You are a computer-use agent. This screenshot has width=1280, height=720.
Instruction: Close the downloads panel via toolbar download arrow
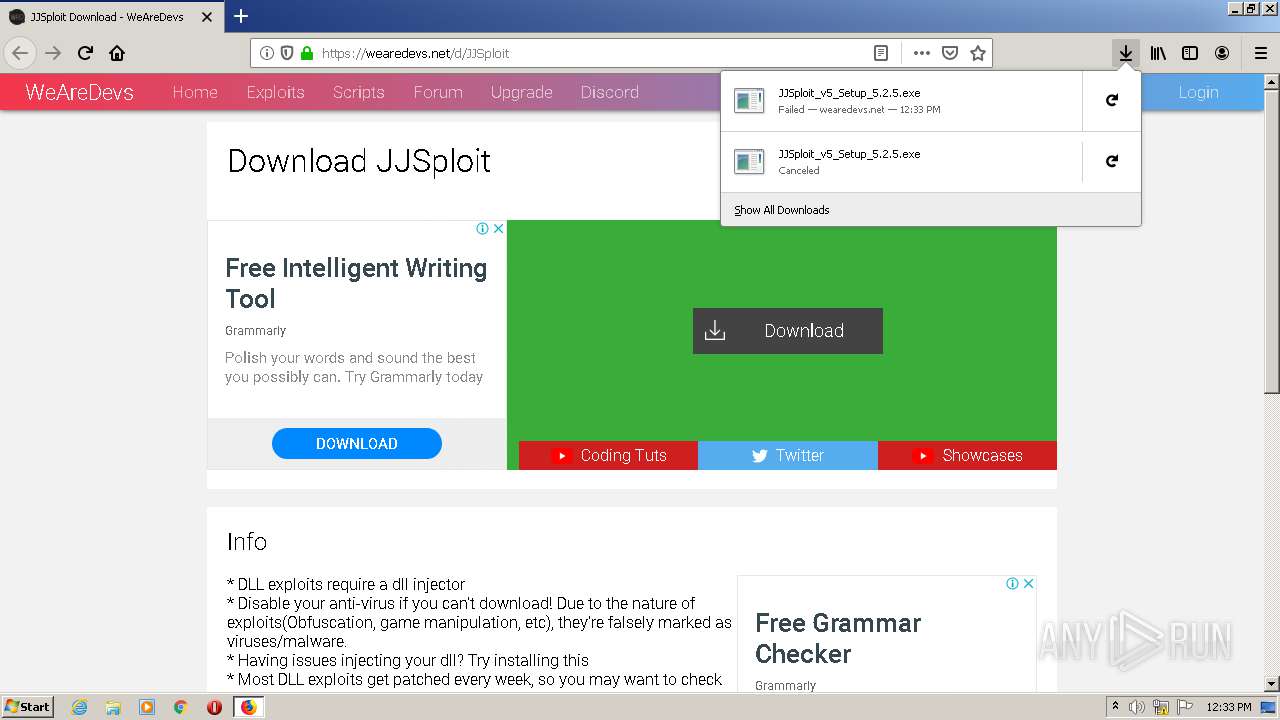pyautogui.click(x=1126, y=53)
